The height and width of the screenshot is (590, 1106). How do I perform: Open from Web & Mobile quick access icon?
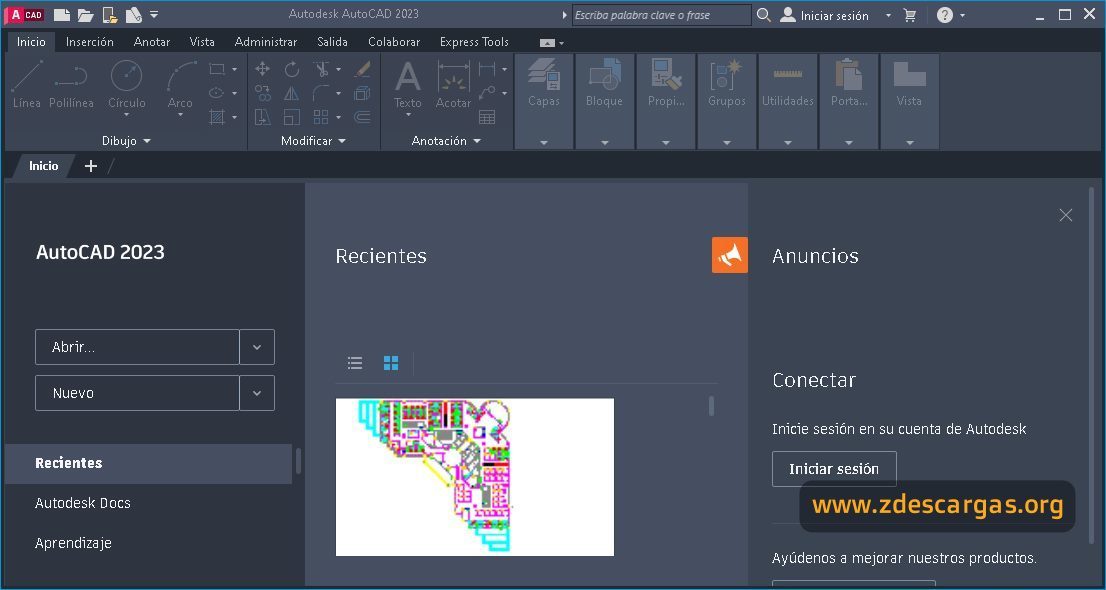[x=109, y=15]
